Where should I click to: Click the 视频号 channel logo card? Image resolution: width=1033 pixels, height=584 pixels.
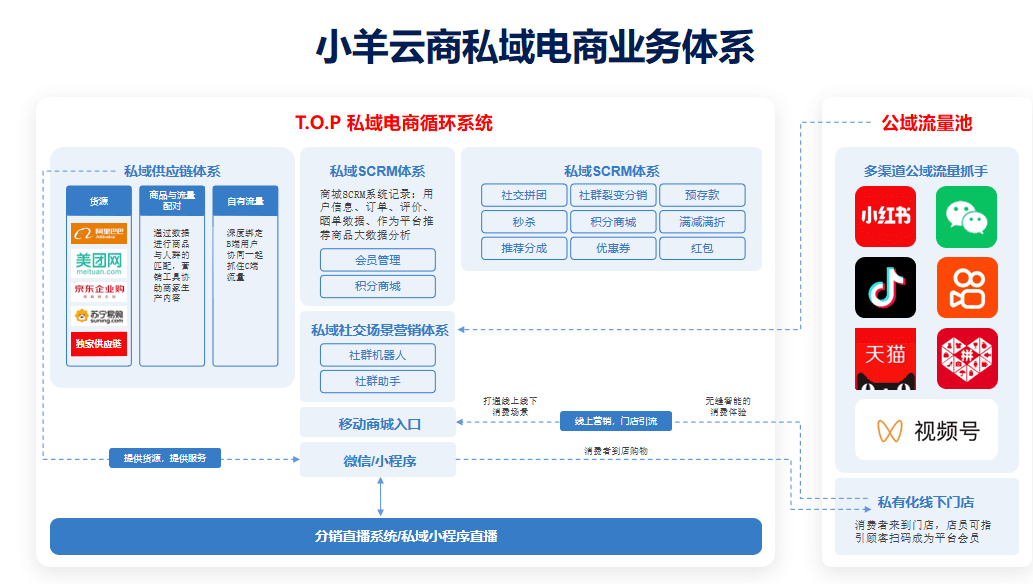[926, 430]
